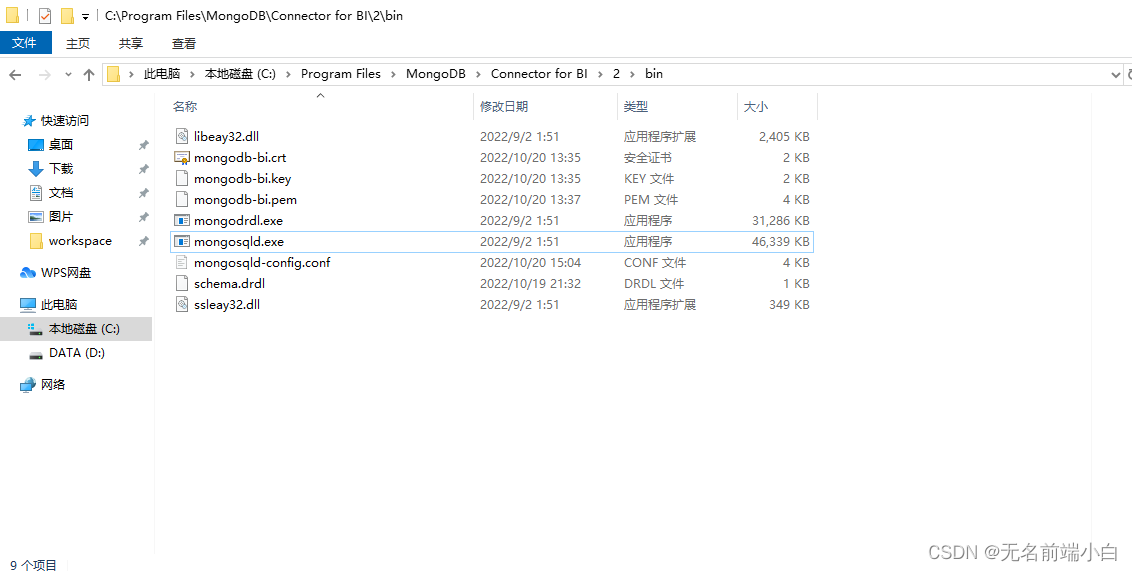Click the ssleay32.dll file icon
This screenshot has height=571, width=1132.
pos(182,304)
